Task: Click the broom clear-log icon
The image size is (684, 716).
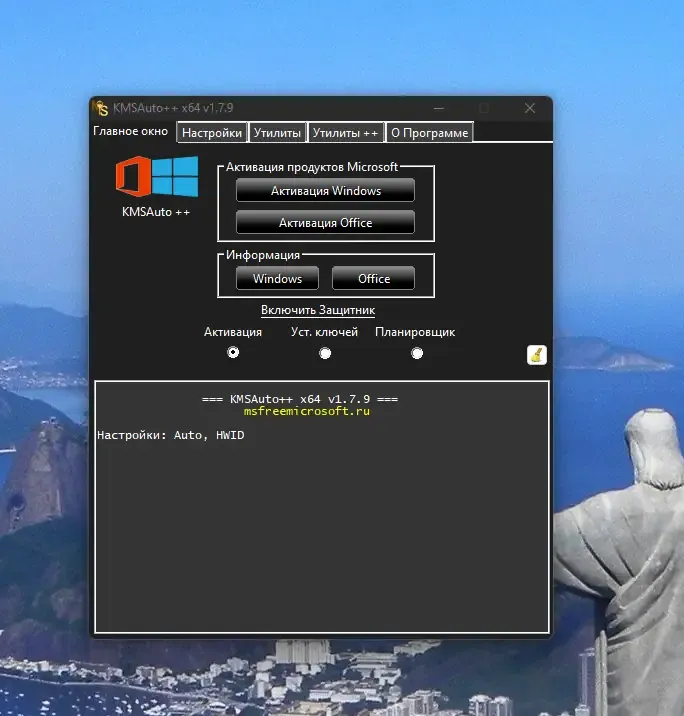Action: [537, 355]
